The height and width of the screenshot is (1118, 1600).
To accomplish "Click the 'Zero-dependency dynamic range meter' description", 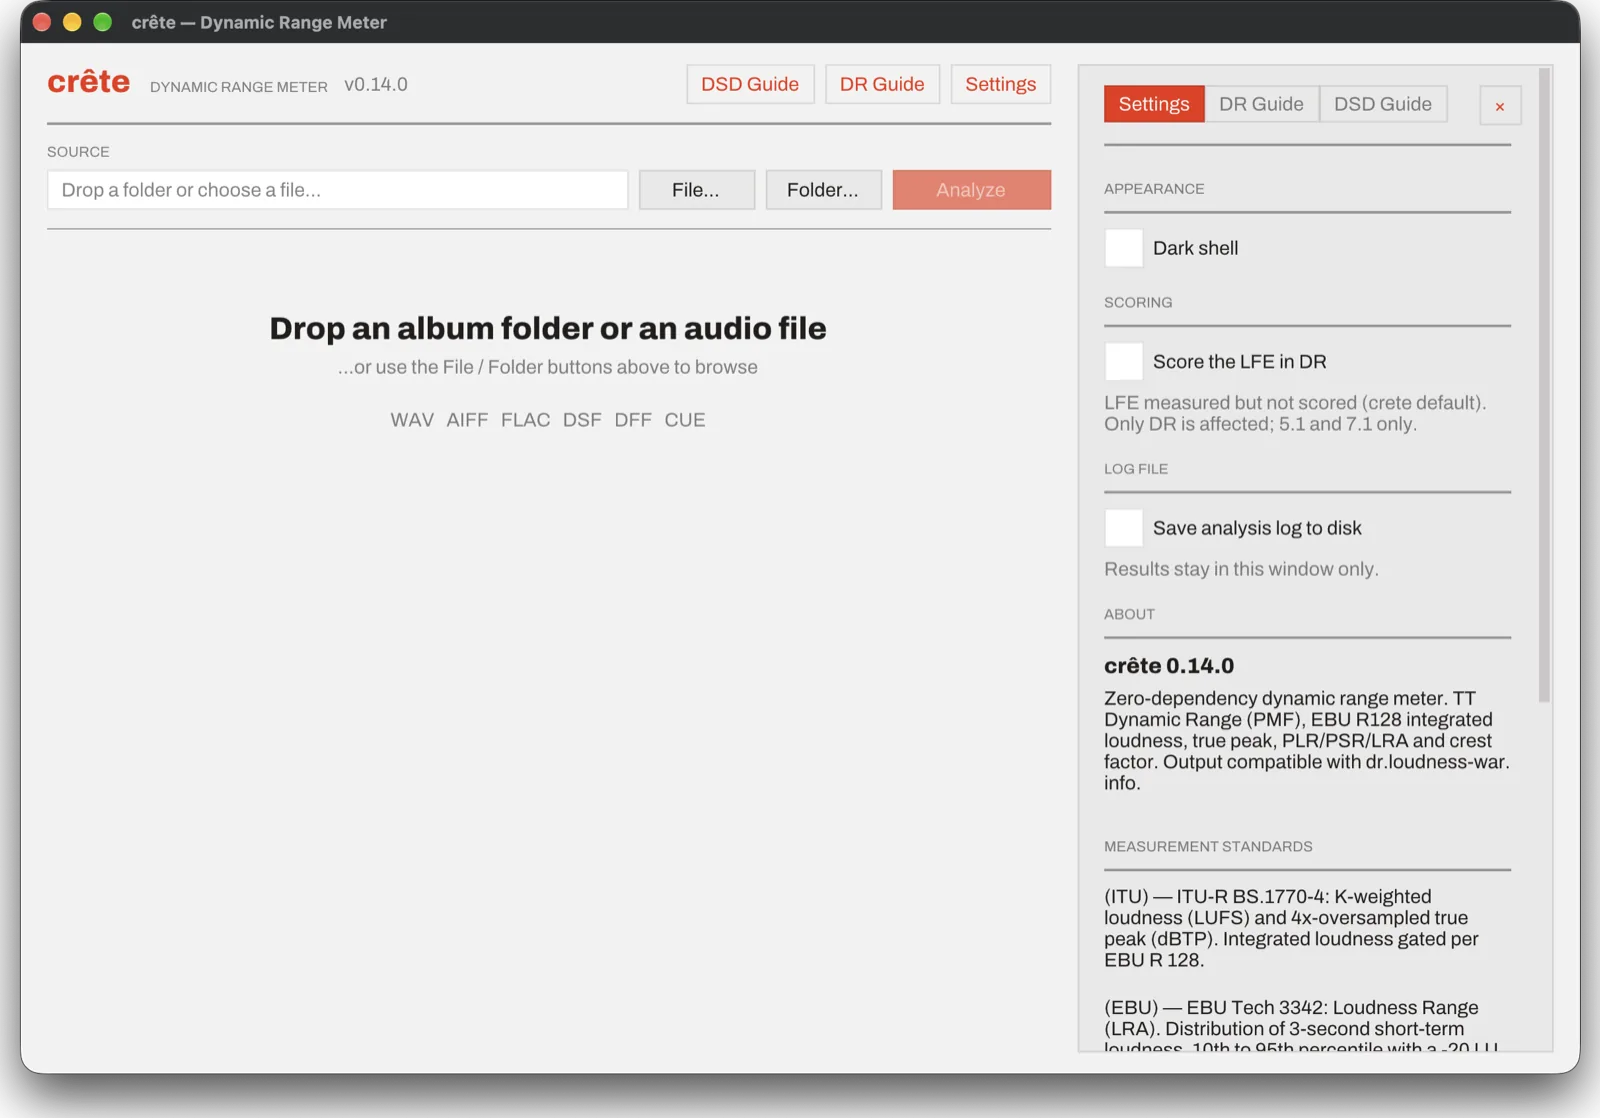I will pos(1307,740).
